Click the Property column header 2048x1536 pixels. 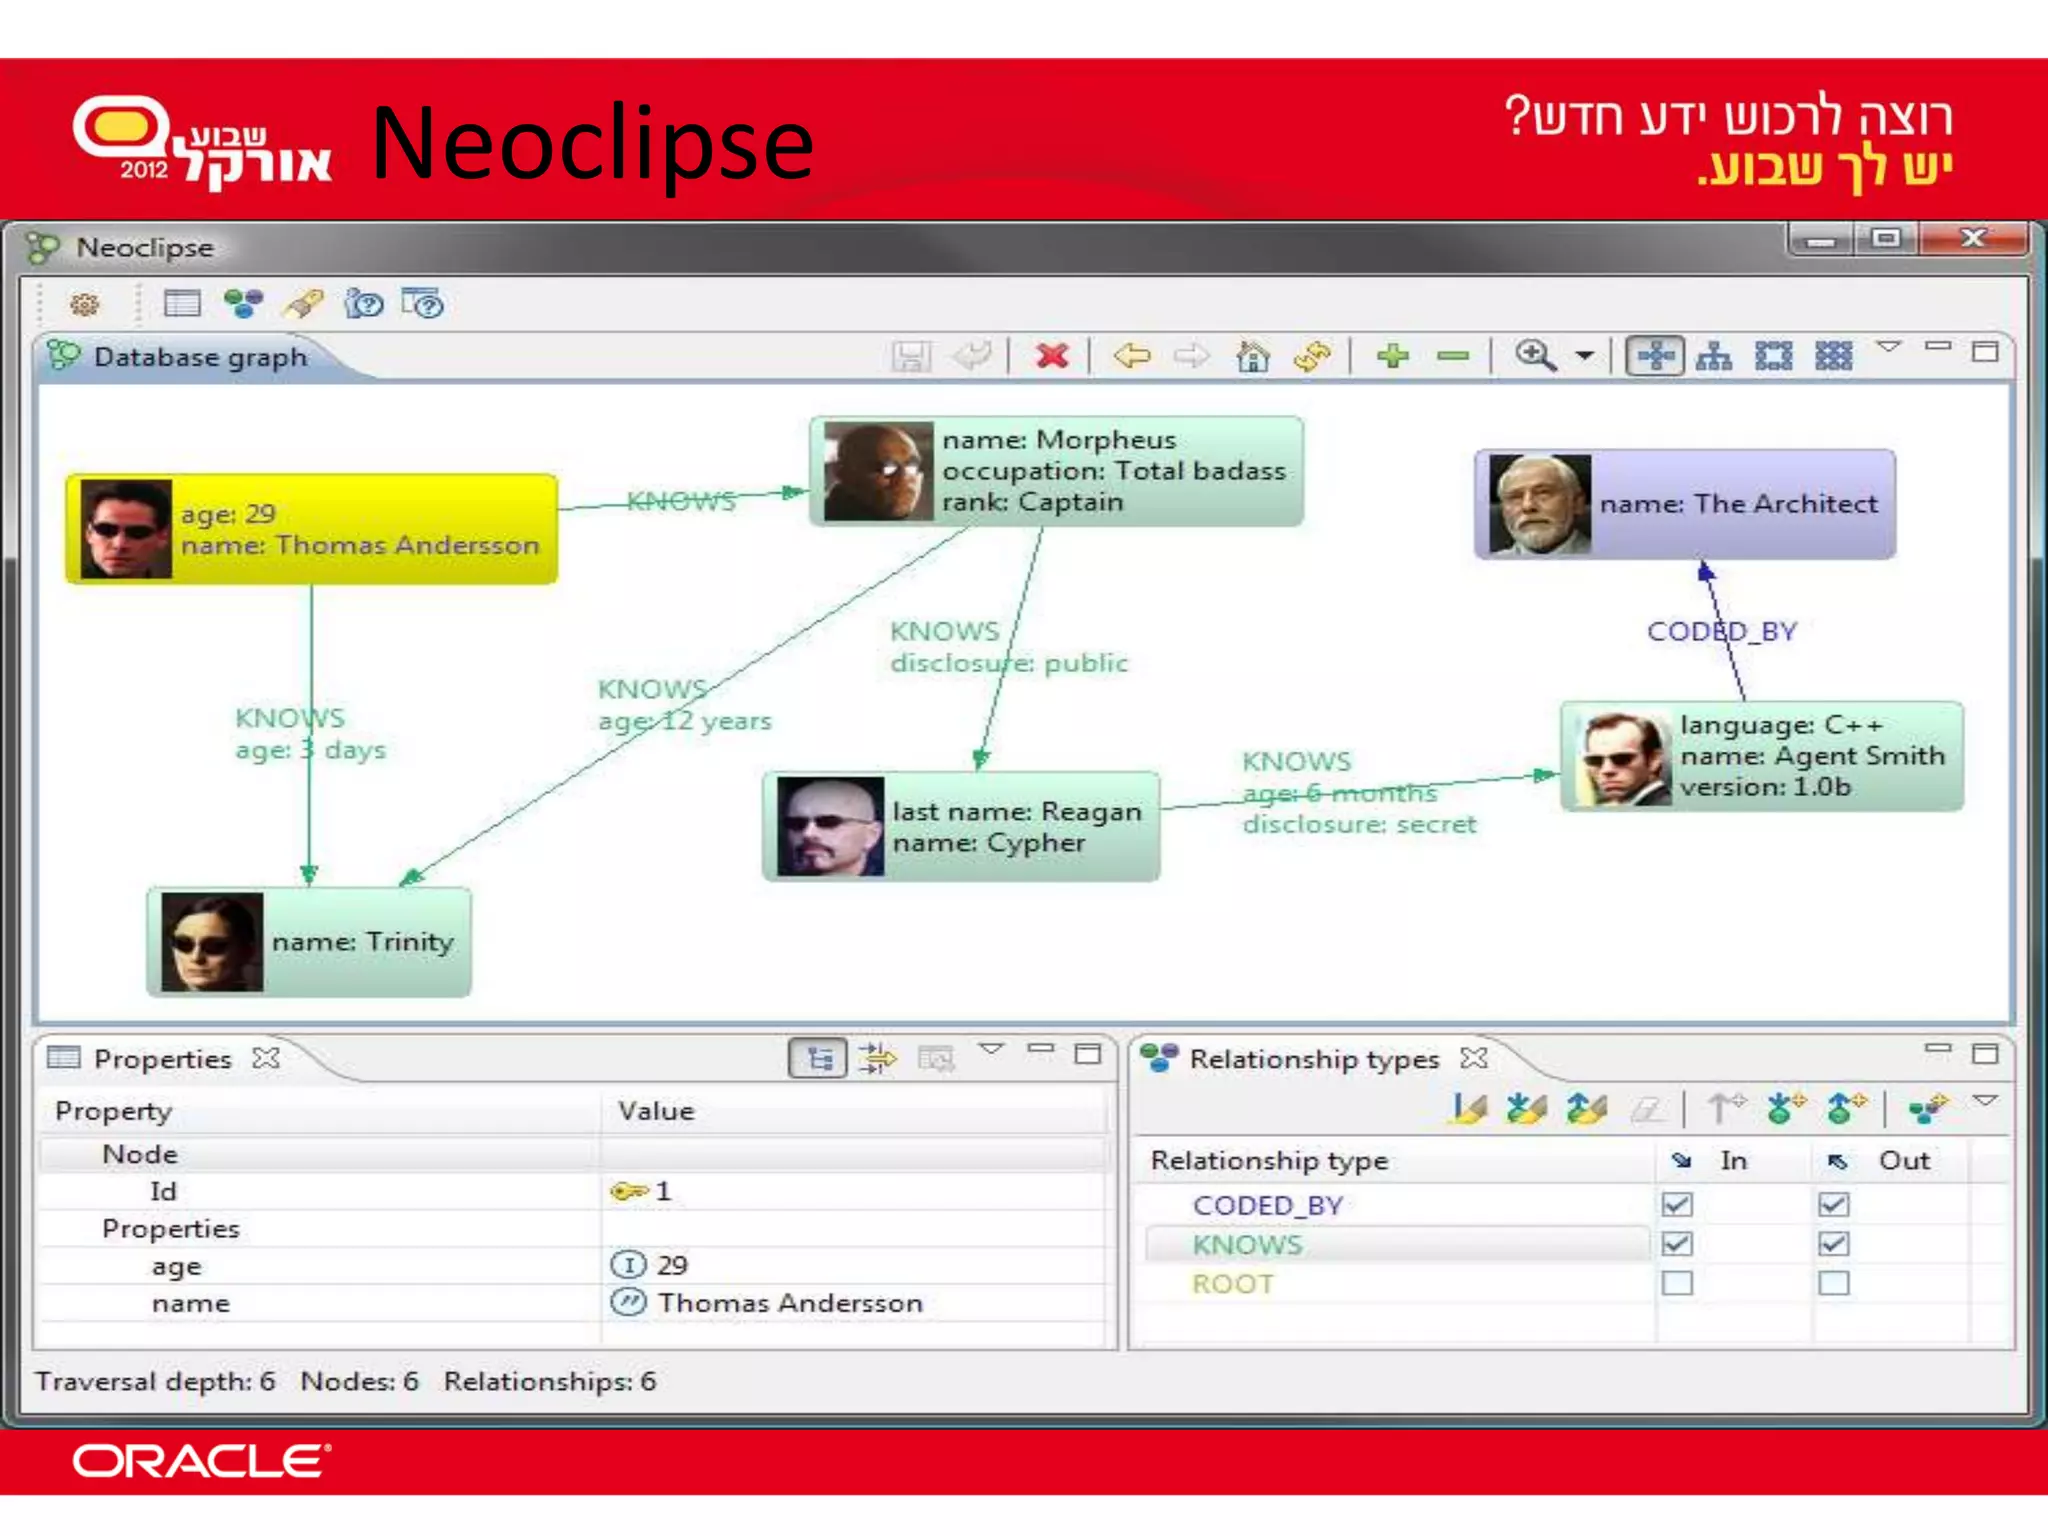[x=320, y=1111]
